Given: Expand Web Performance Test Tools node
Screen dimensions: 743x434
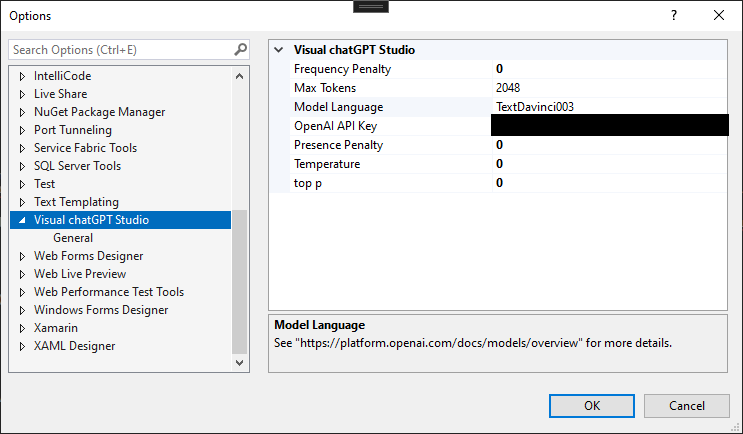Looking at the screenshot, I should tap(22, 292).
